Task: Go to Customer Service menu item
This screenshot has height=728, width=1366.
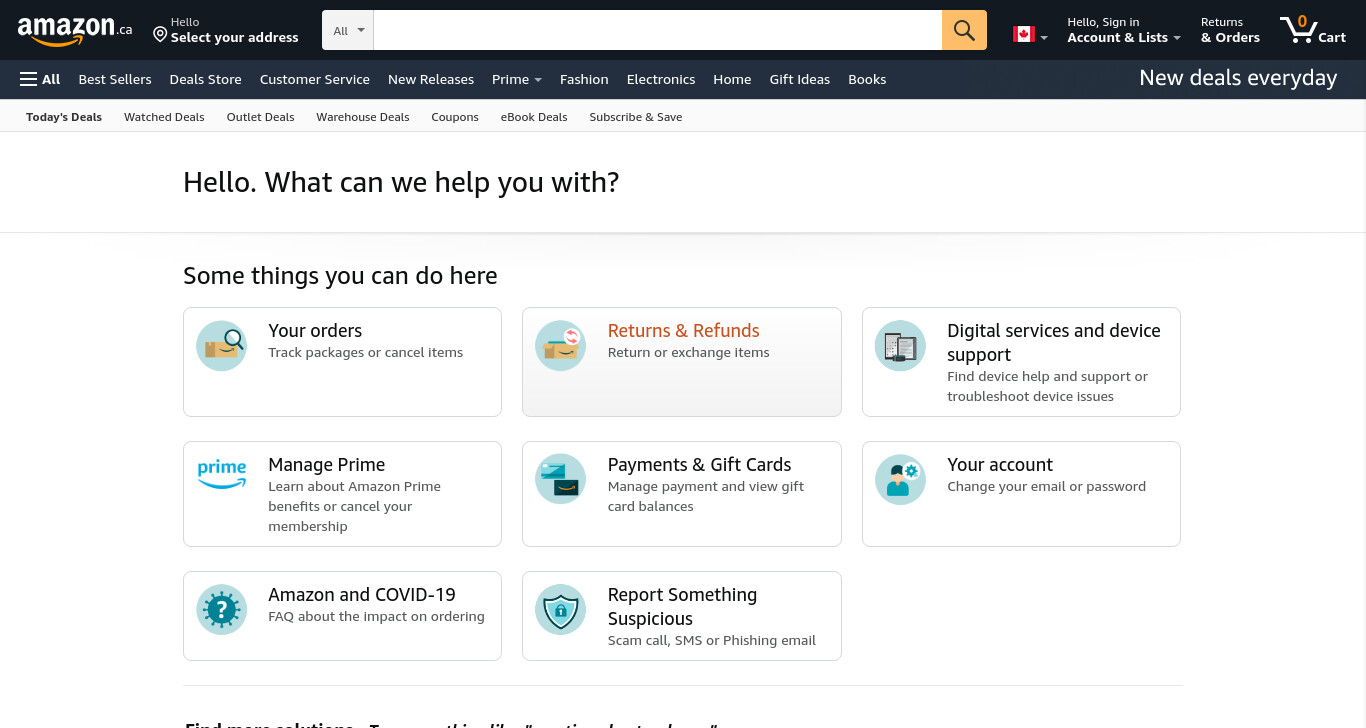Action: click(315, 79)
